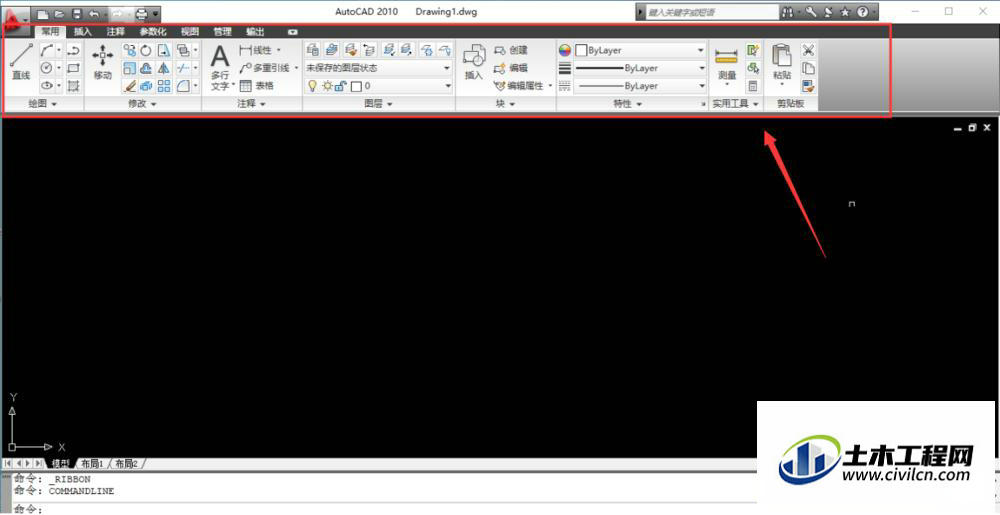1000x515 pixels.
Task: Select the Rectangle drawing tool
Action: click(73, 68)
